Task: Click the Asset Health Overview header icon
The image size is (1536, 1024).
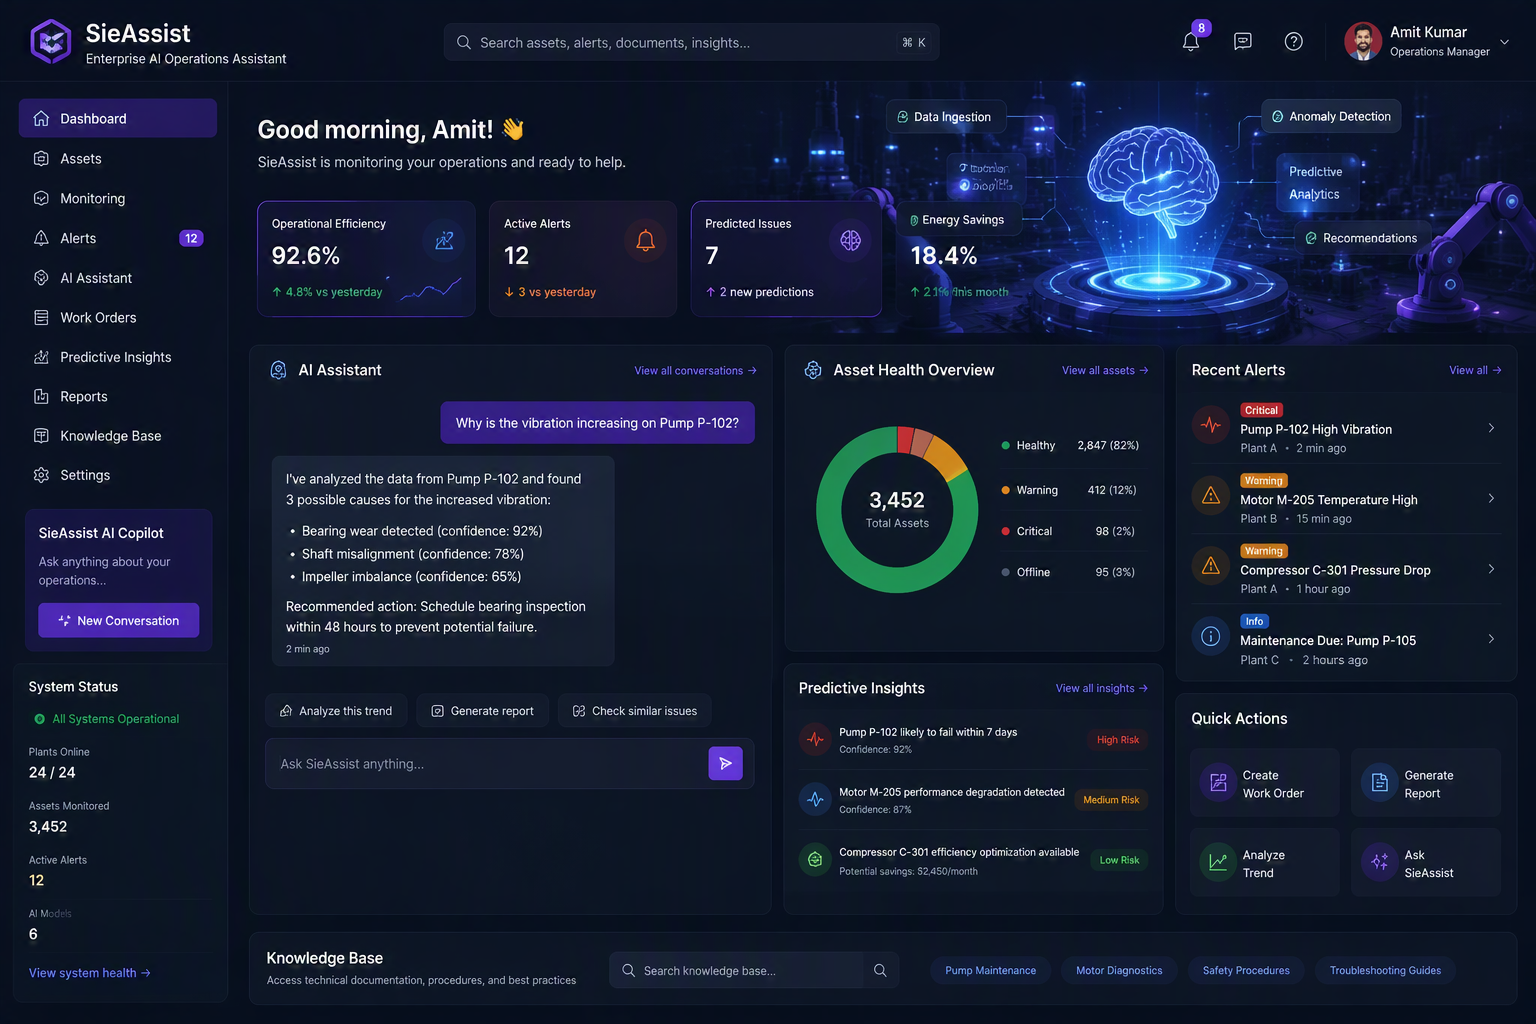Action: point(813,370)
